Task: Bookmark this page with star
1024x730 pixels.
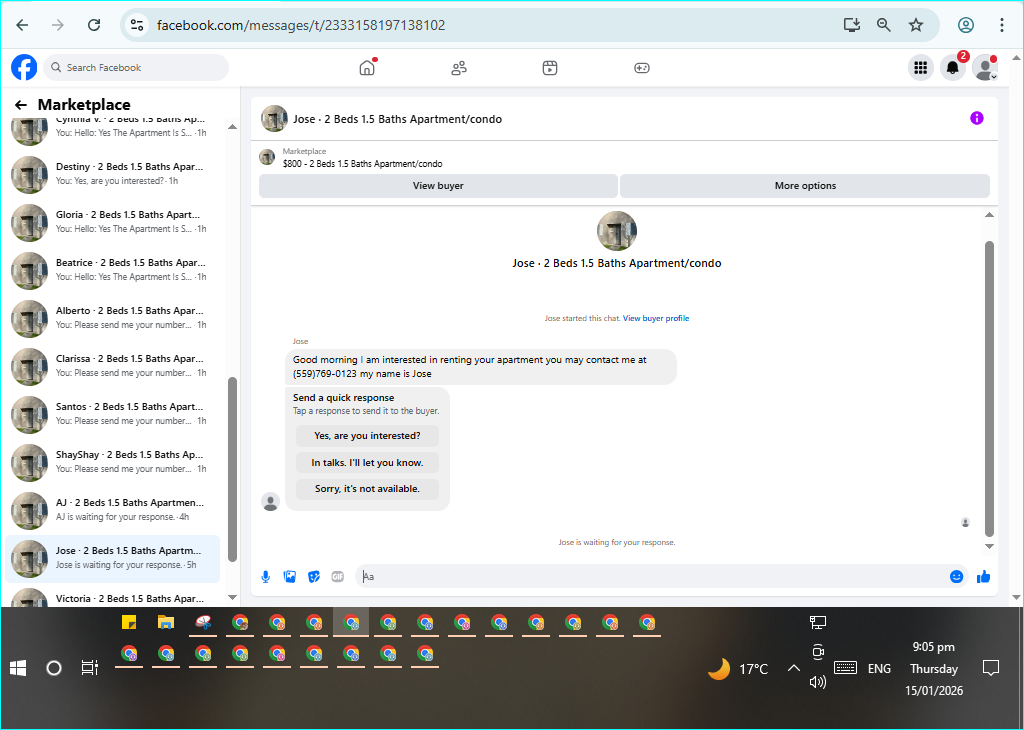Action: click(916, 25)
